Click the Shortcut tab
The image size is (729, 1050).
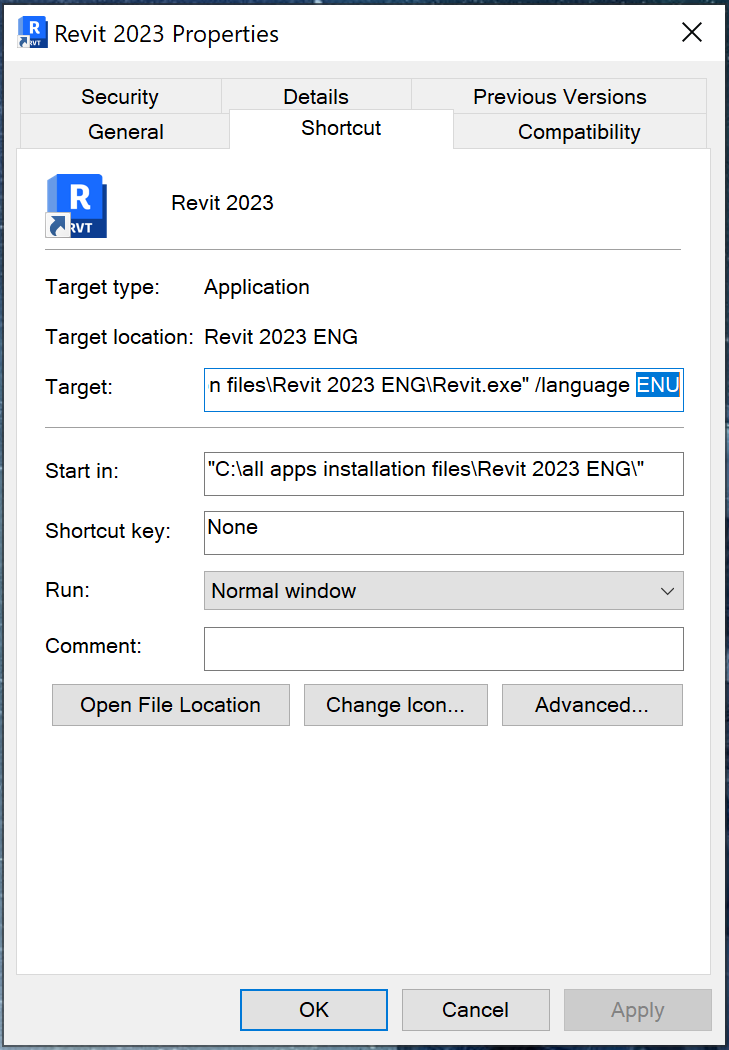click(341, 129)
